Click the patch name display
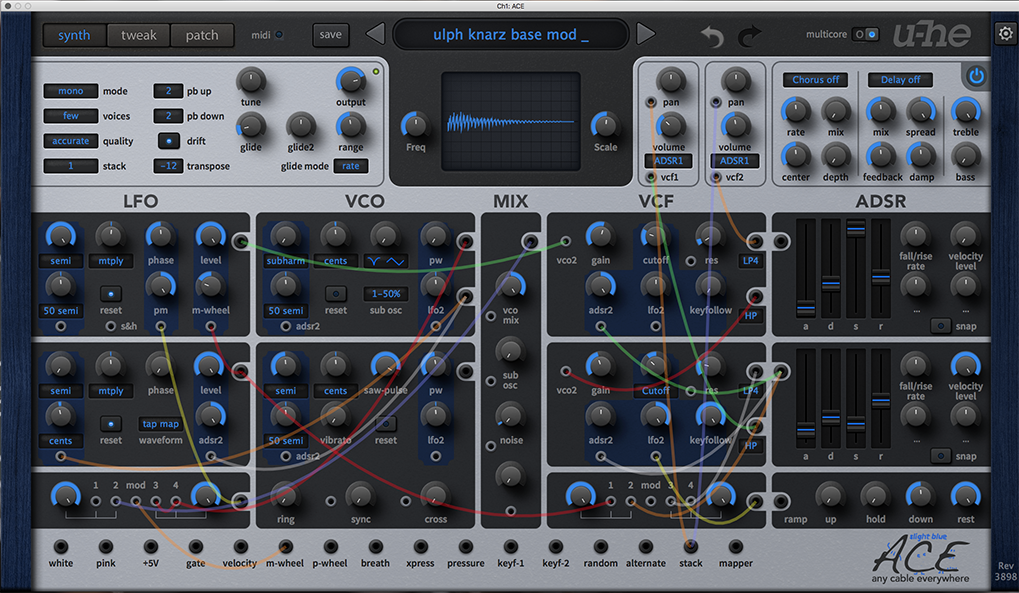The height and width of the screenshot is (593, 1019). [511, 34]
